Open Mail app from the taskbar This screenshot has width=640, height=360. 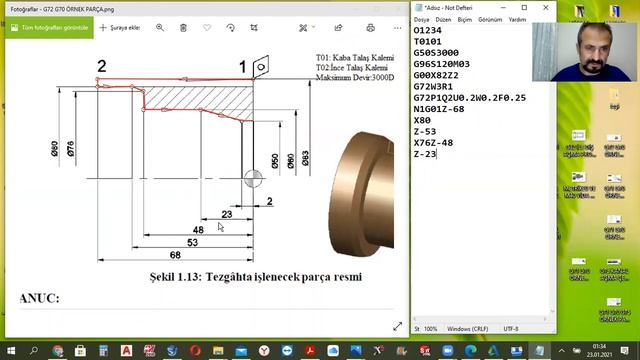[241, 351]
